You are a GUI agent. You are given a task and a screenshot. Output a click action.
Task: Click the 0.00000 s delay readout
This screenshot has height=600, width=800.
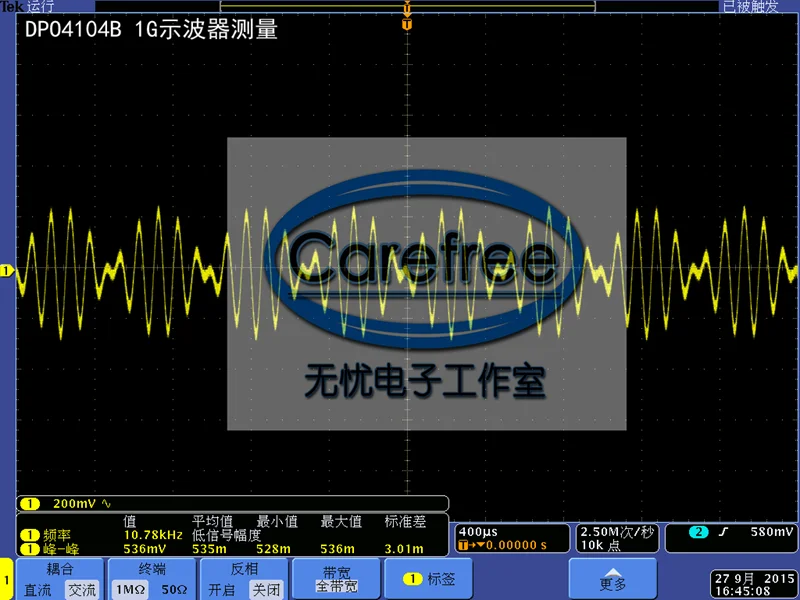(x=516, y=545)
